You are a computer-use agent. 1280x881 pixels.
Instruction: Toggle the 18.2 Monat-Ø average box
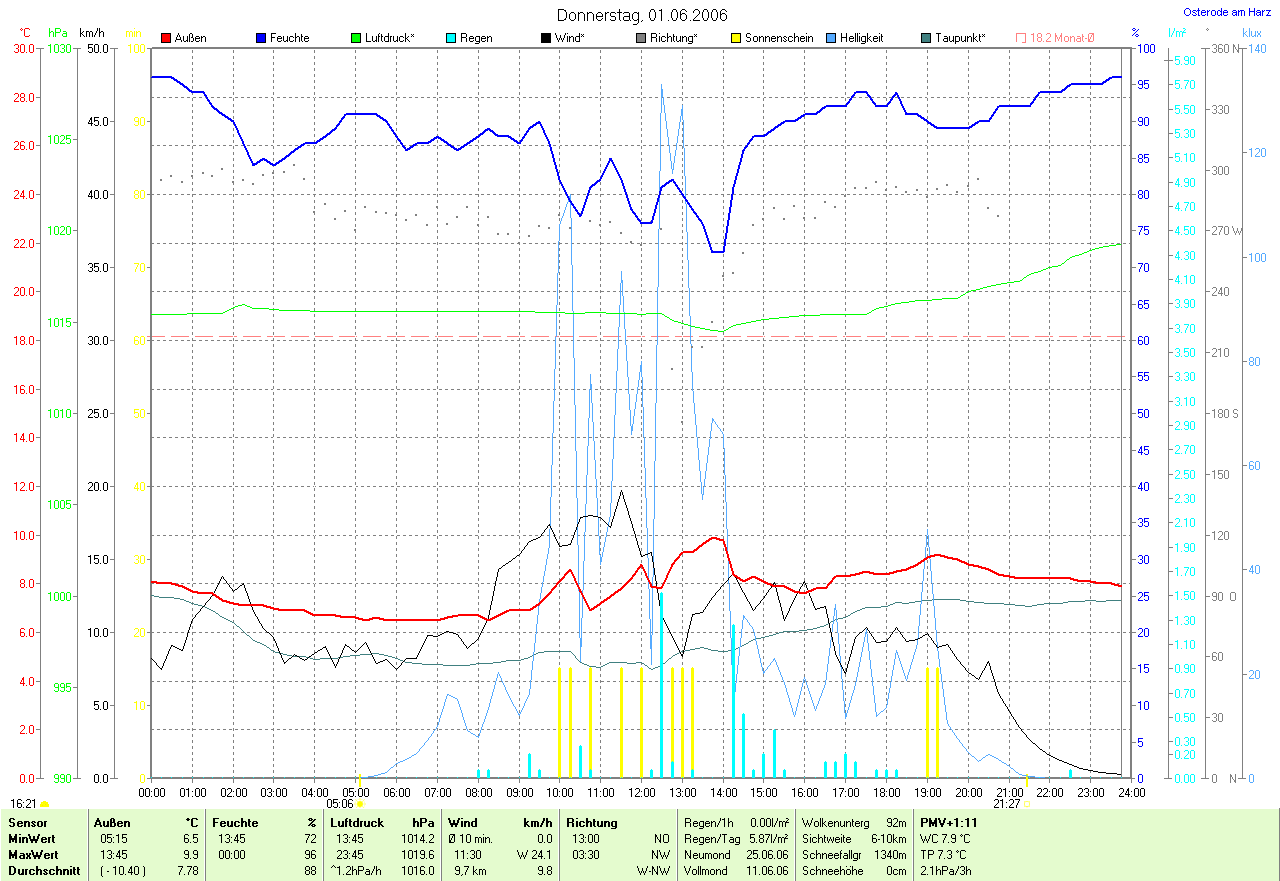1021,38
